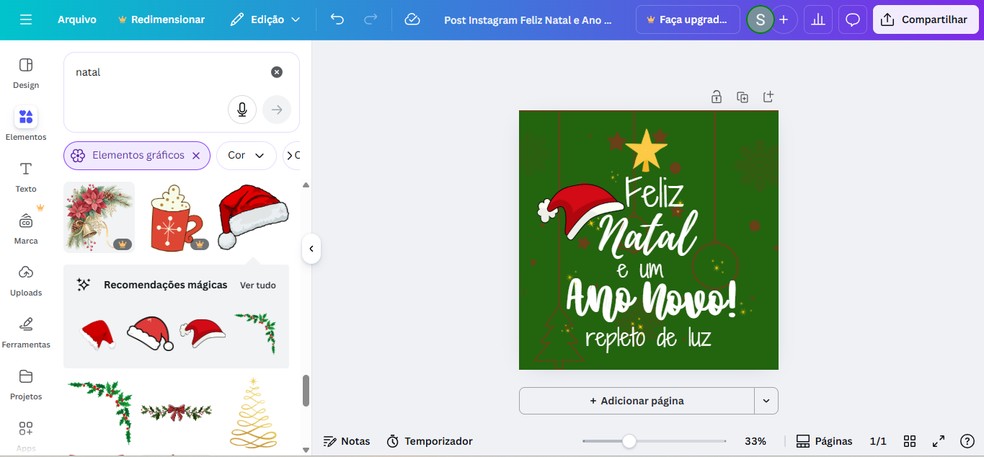Click the redo arrow
The width and height of the screenshot is (984, 457).
coord(371,19)
